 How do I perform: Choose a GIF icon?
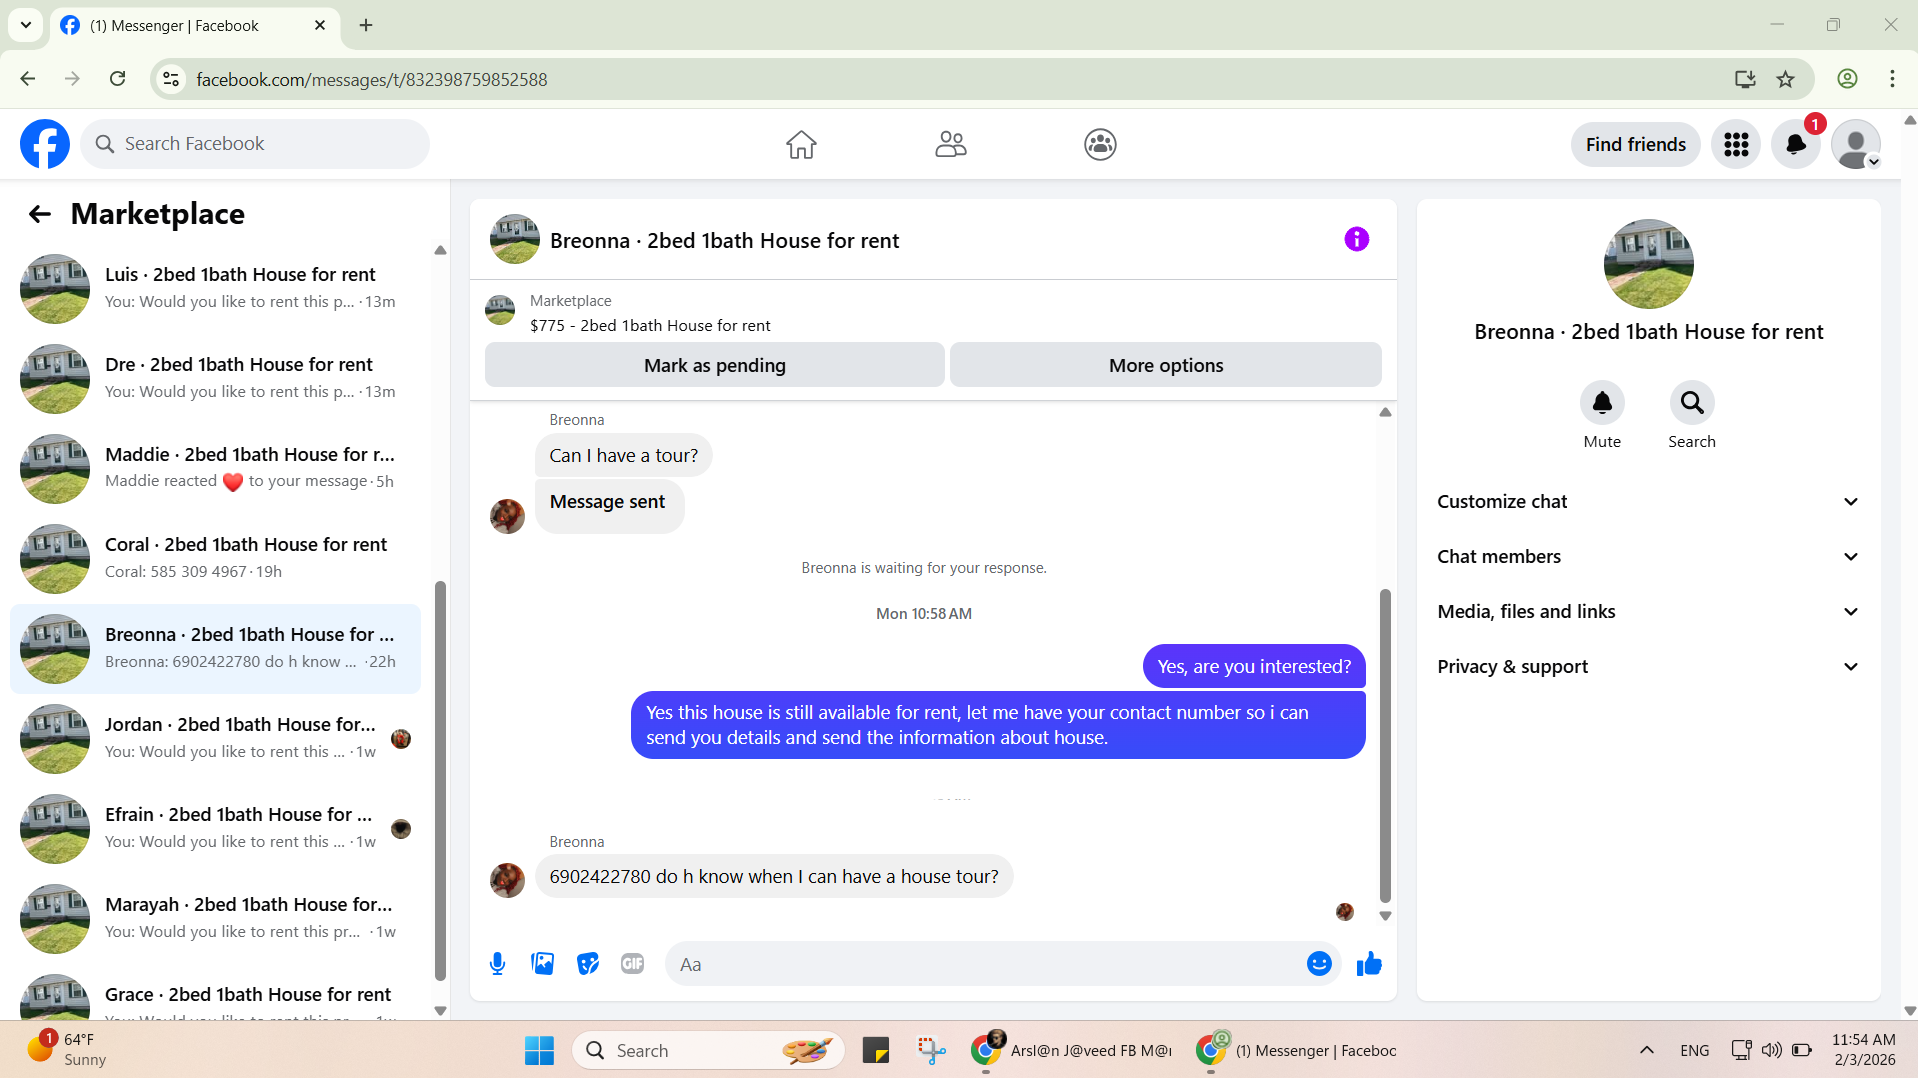tap(632, 964)
